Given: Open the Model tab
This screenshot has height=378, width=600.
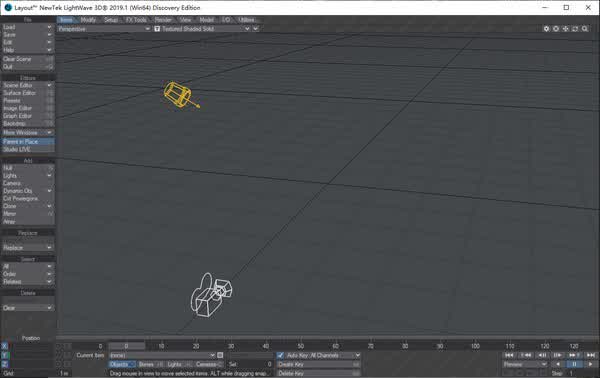Looking at the screenshot, I should [207, 20].
